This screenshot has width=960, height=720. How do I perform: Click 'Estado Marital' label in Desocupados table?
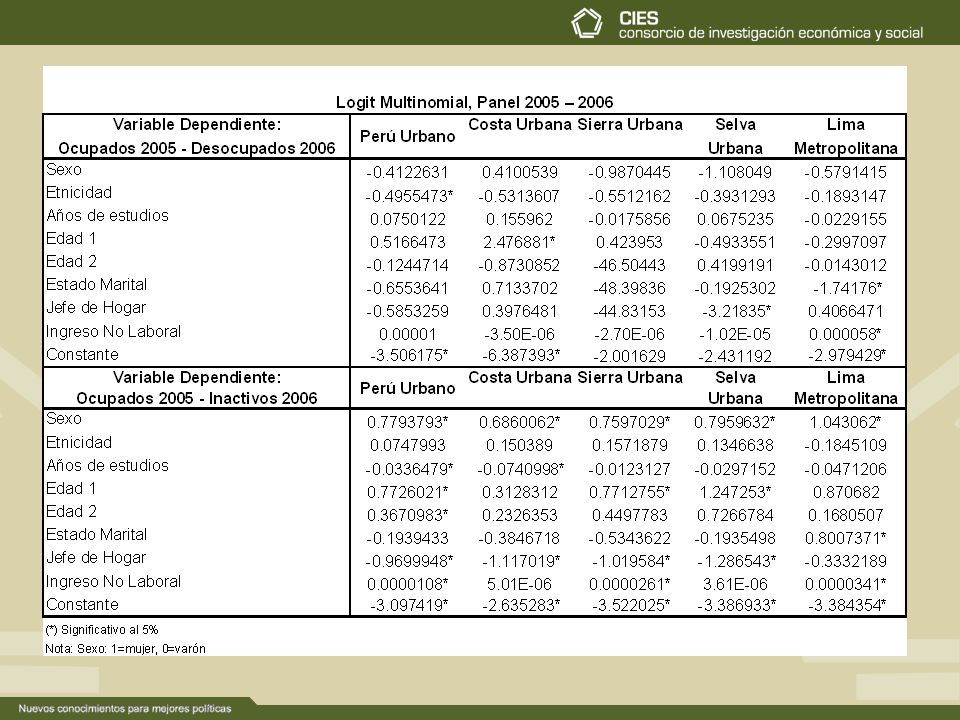tap(96, 285)
